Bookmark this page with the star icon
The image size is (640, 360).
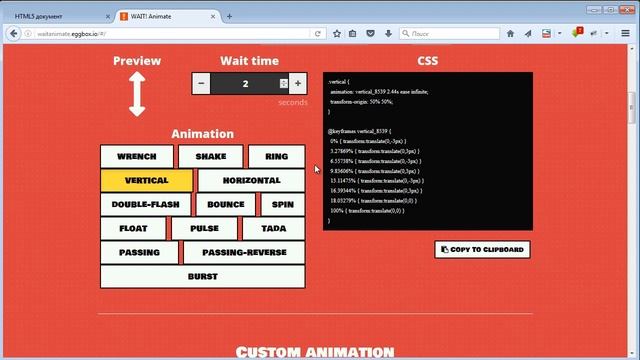tap(337, 33)
